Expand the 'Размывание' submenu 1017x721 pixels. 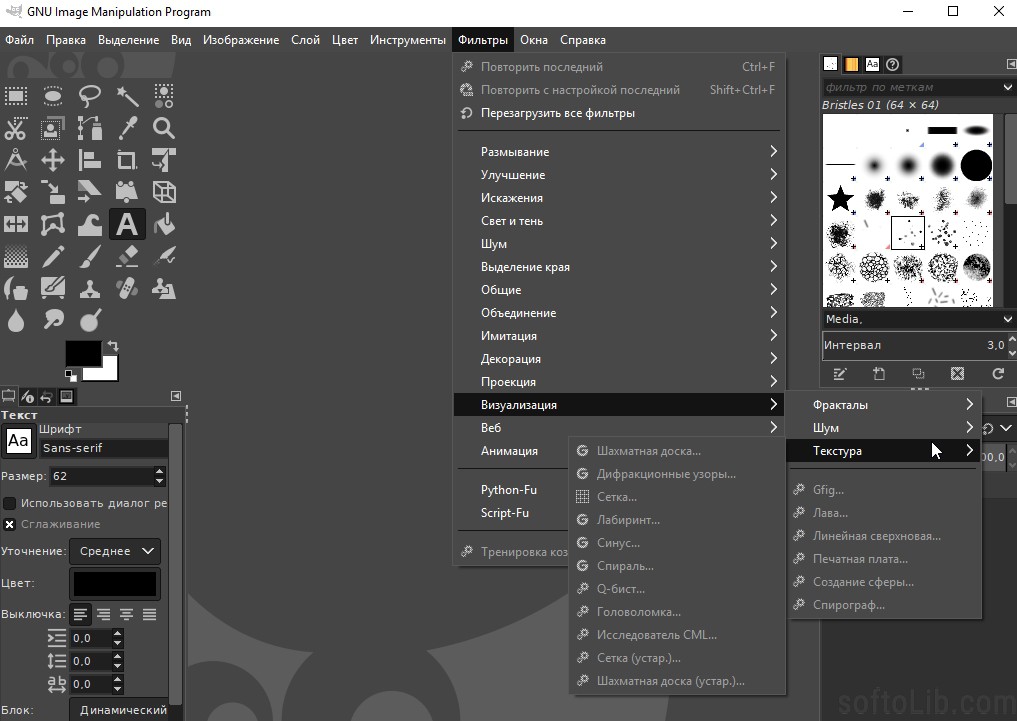click(619, 152)
